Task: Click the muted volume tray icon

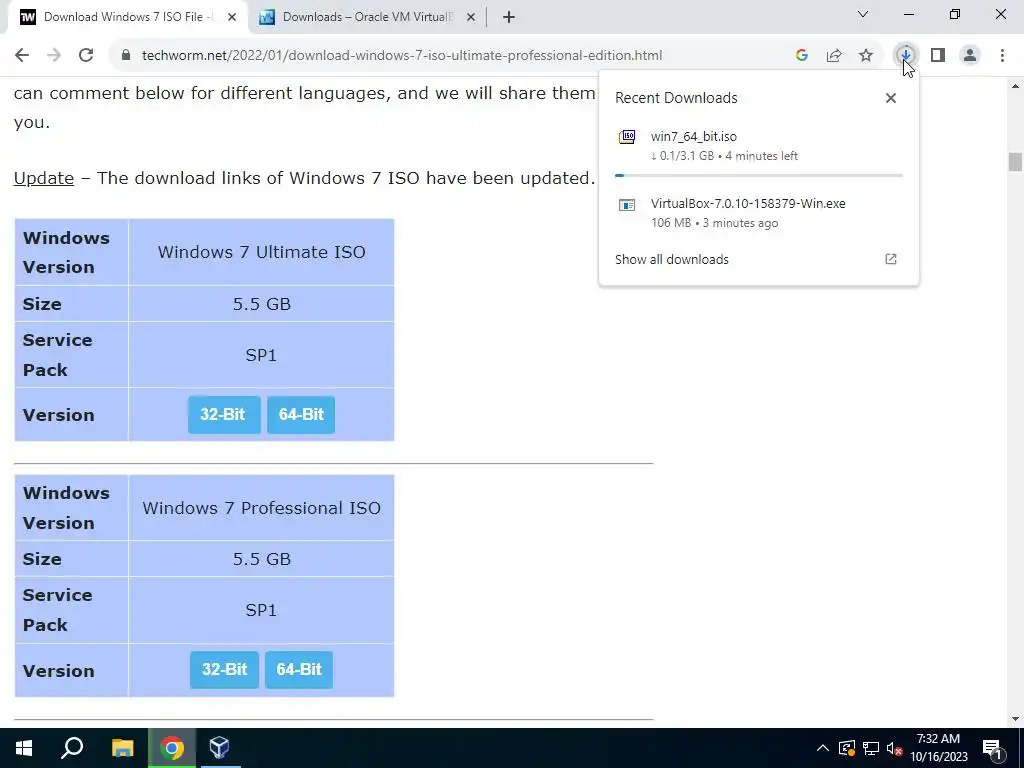Action: pos(895,748)
